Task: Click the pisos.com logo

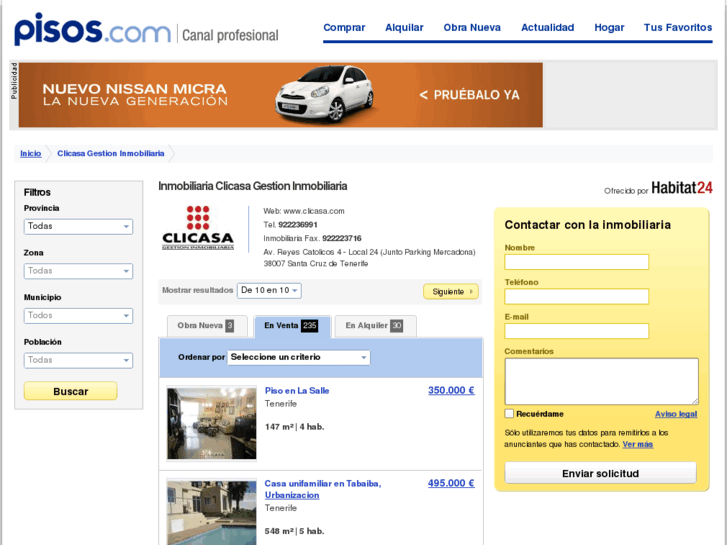Action: 92,30
